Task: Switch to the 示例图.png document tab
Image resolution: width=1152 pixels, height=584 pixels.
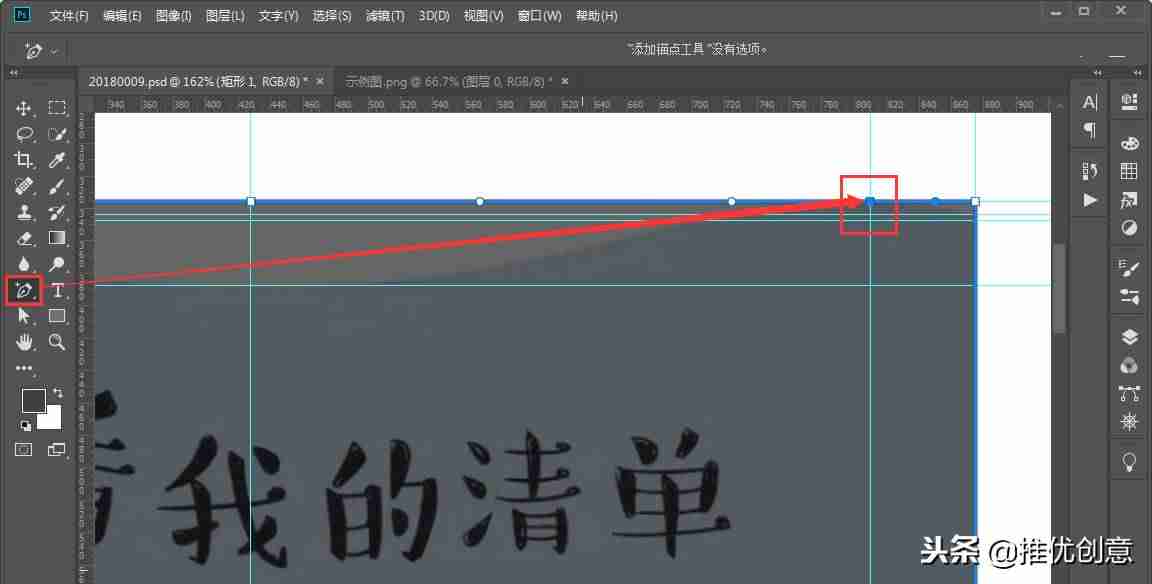Action: click(x=449, y=82)
